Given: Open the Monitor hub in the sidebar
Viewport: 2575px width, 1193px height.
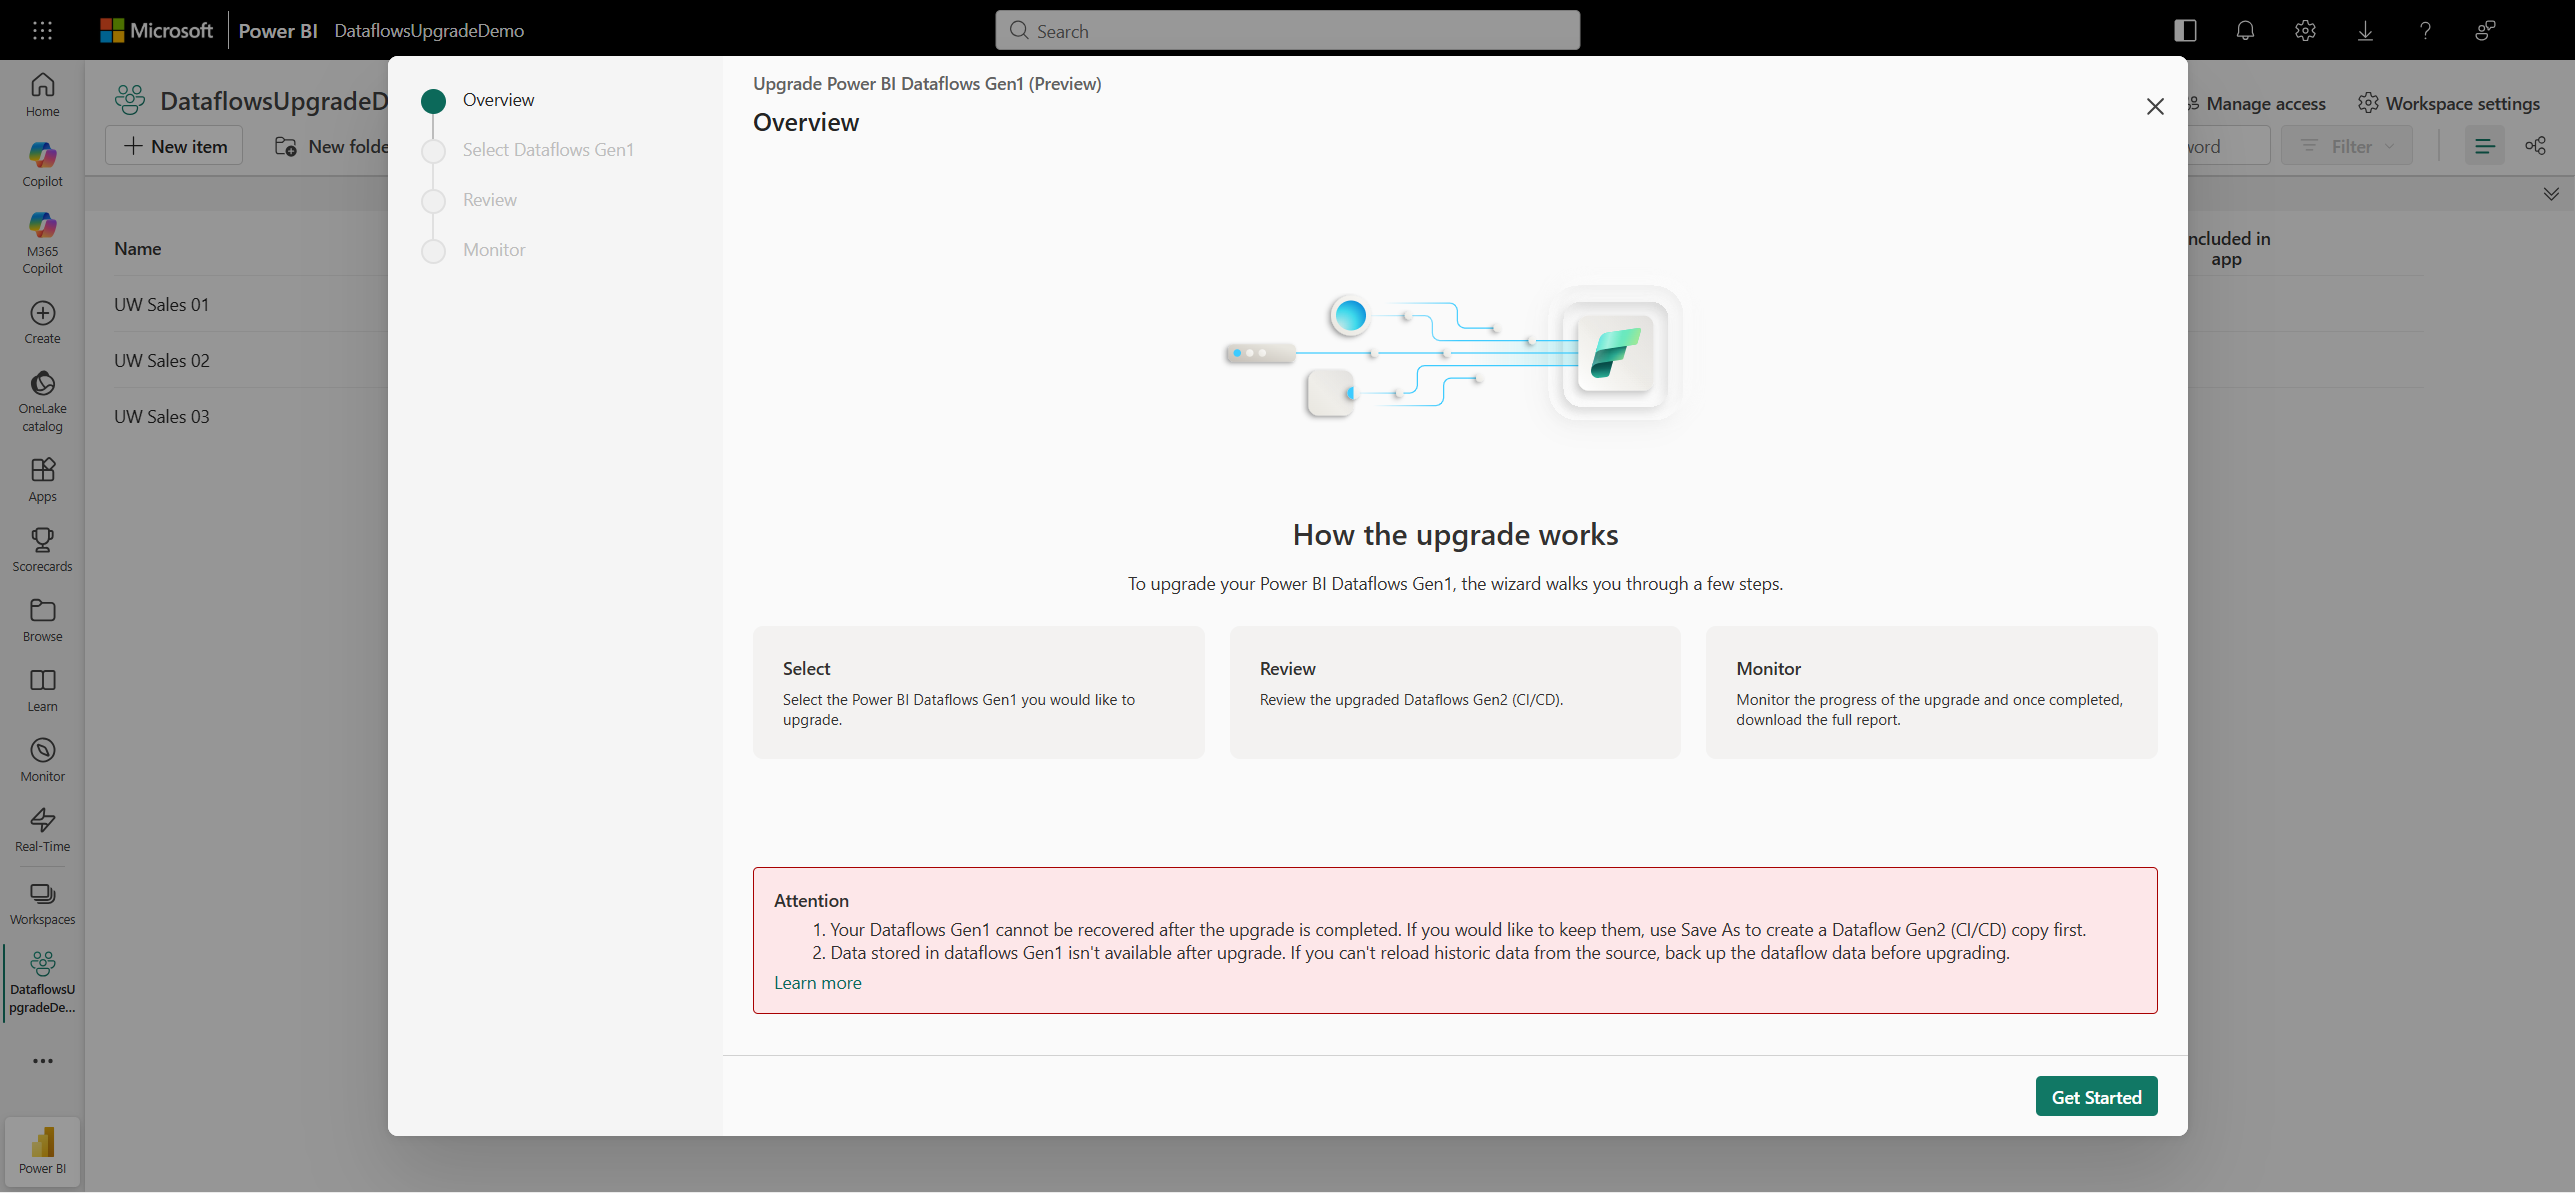Looking at the screenshot, I should 42,760.
